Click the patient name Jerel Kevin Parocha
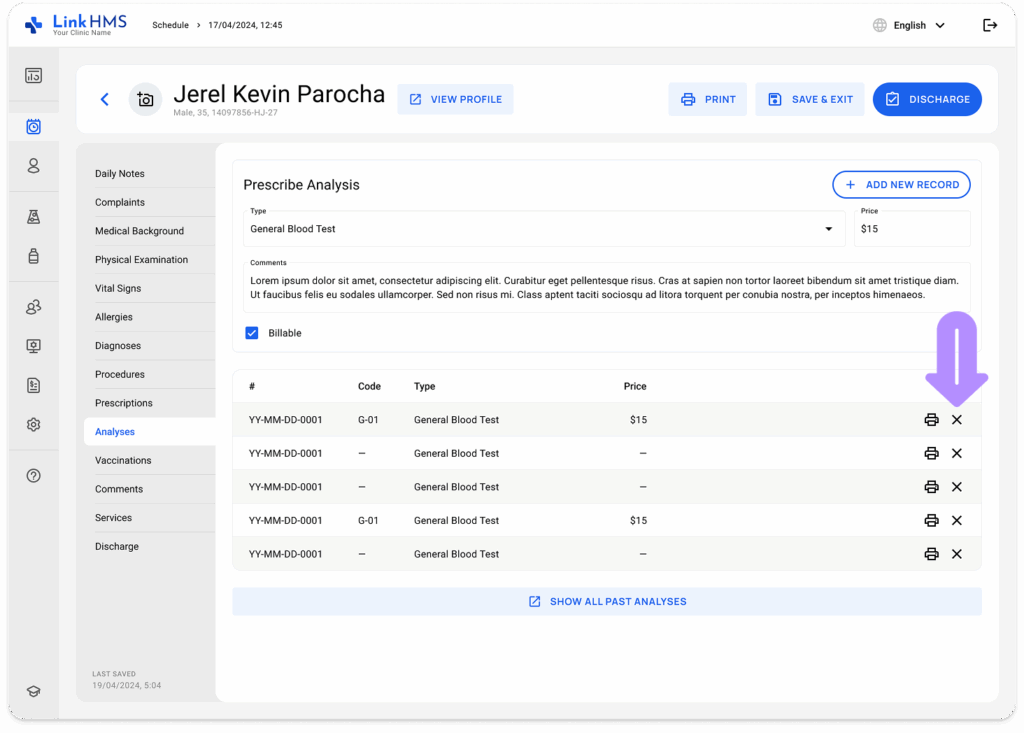The width and height of the screenshot is (1024, 733). 279,94
